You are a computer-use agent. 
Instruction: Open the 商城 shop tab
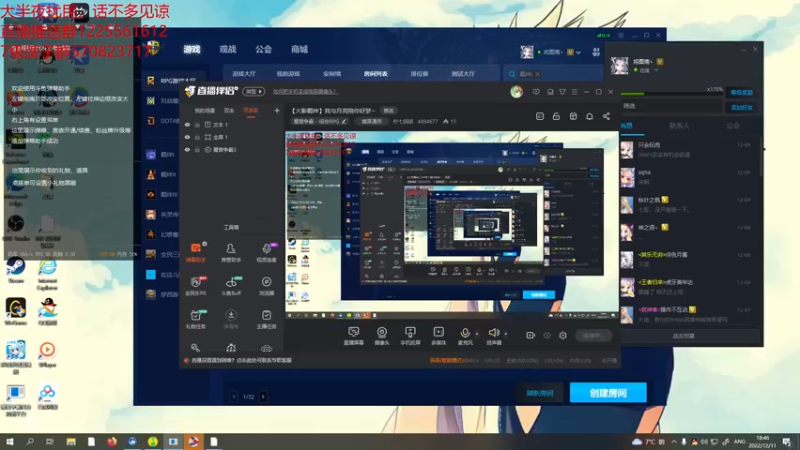click(299, 49)
